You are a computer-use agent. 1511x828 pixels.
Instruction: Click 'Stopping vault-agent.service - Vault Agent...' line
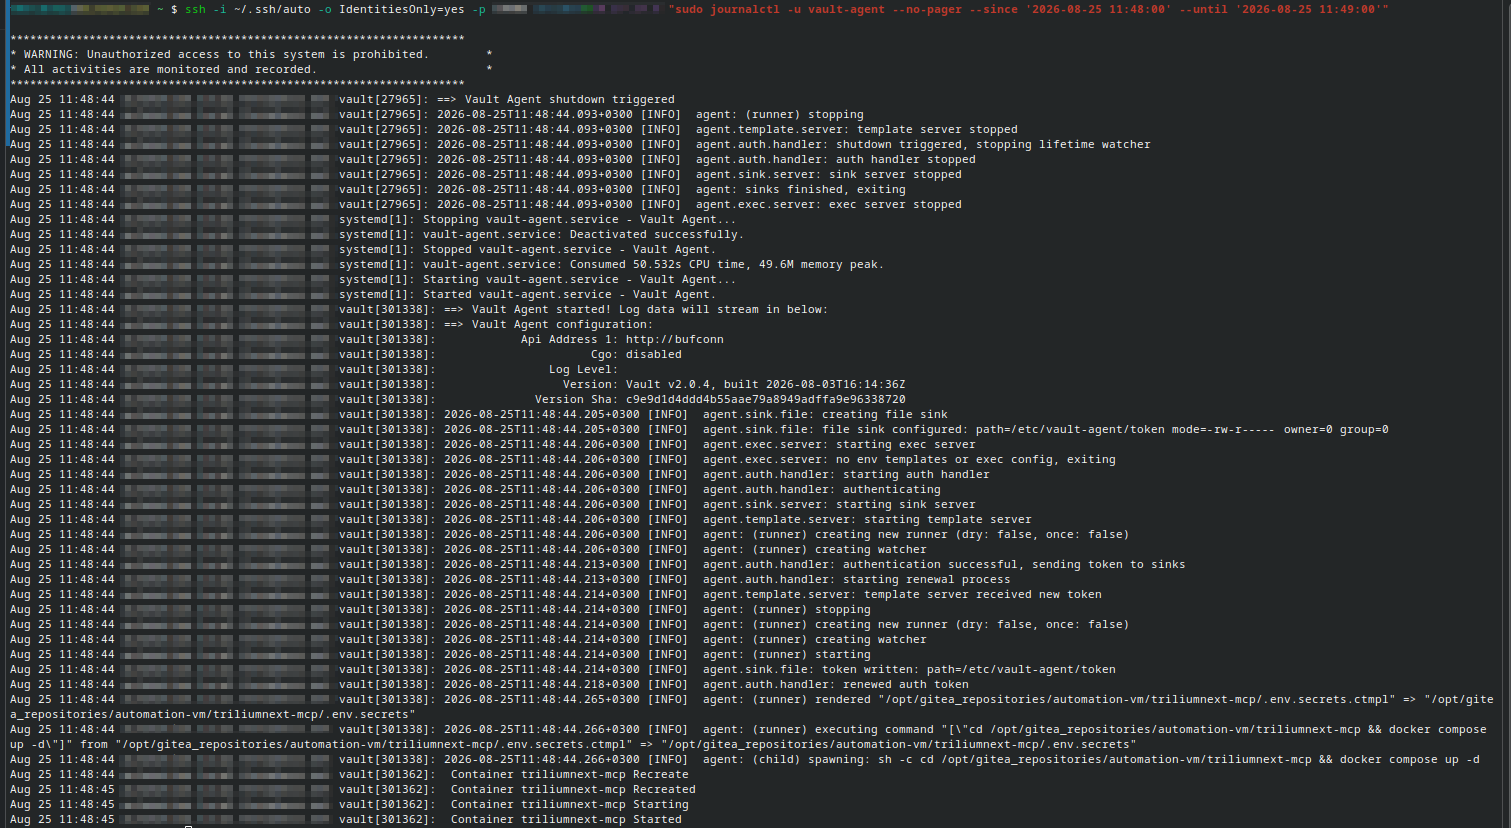coord(579,219)
